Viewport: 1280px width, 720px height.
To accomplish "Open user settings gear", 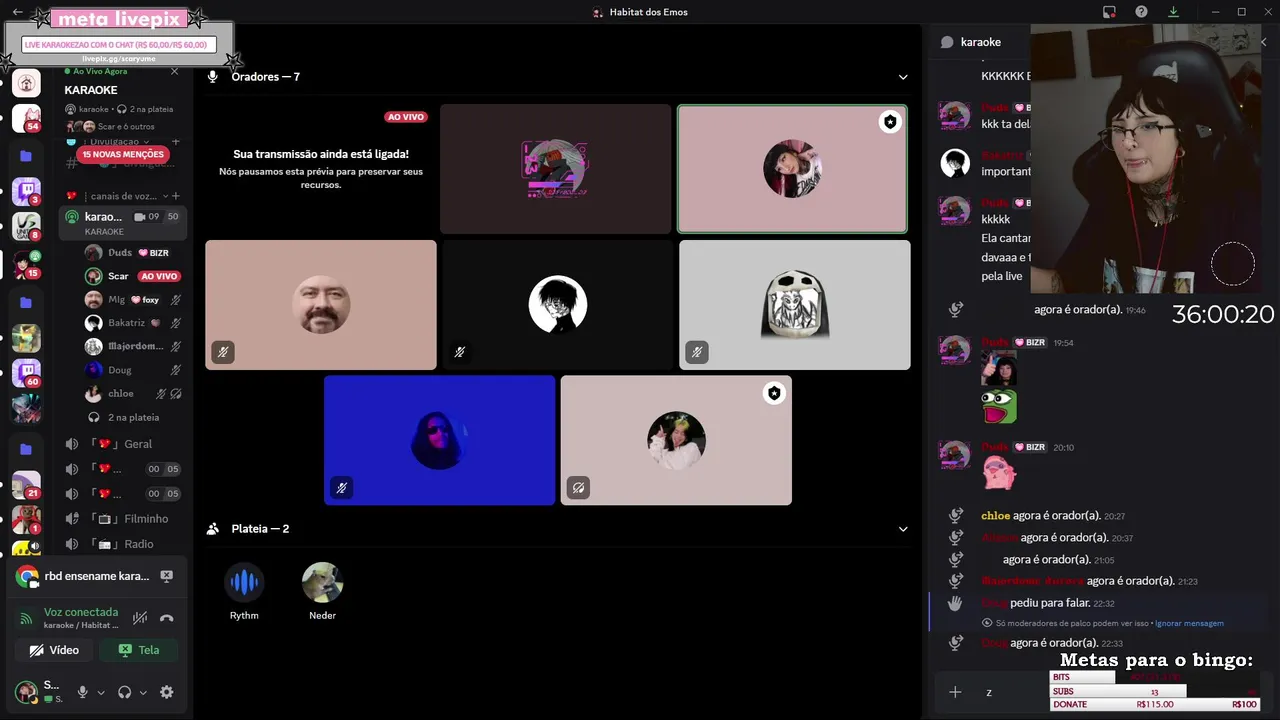I will (x=167, y=692).
